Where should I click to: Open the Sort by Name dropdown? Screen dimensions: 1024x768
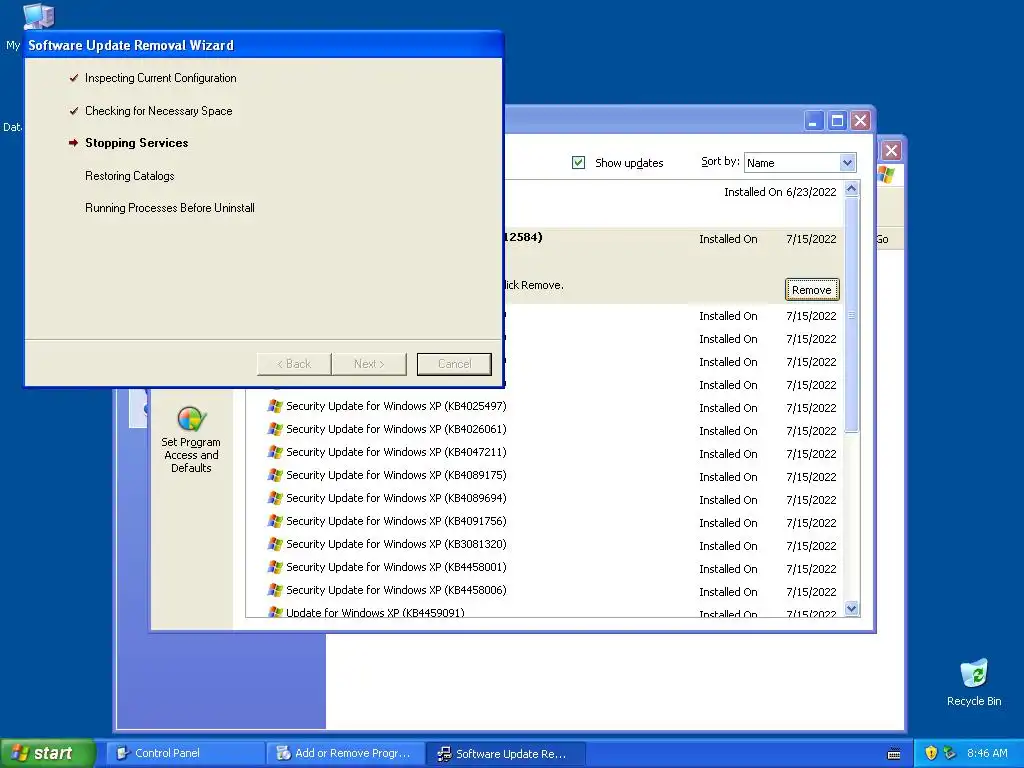800,163
